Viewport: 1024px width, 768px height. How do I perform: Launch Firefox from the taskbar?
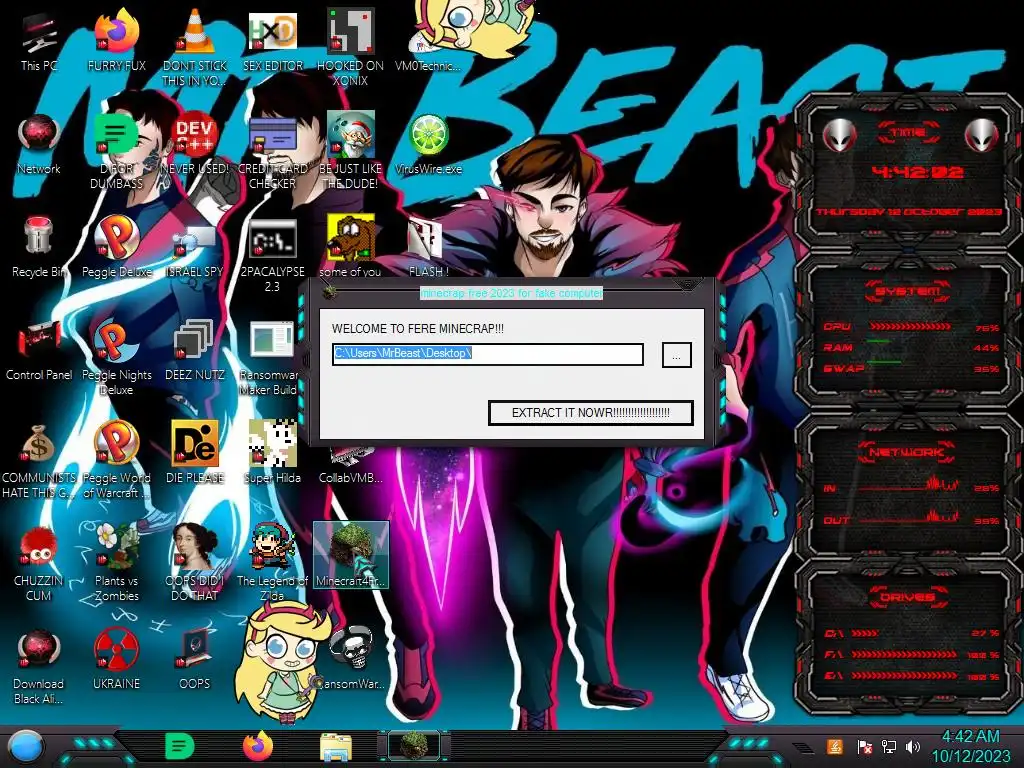(257, 746)
